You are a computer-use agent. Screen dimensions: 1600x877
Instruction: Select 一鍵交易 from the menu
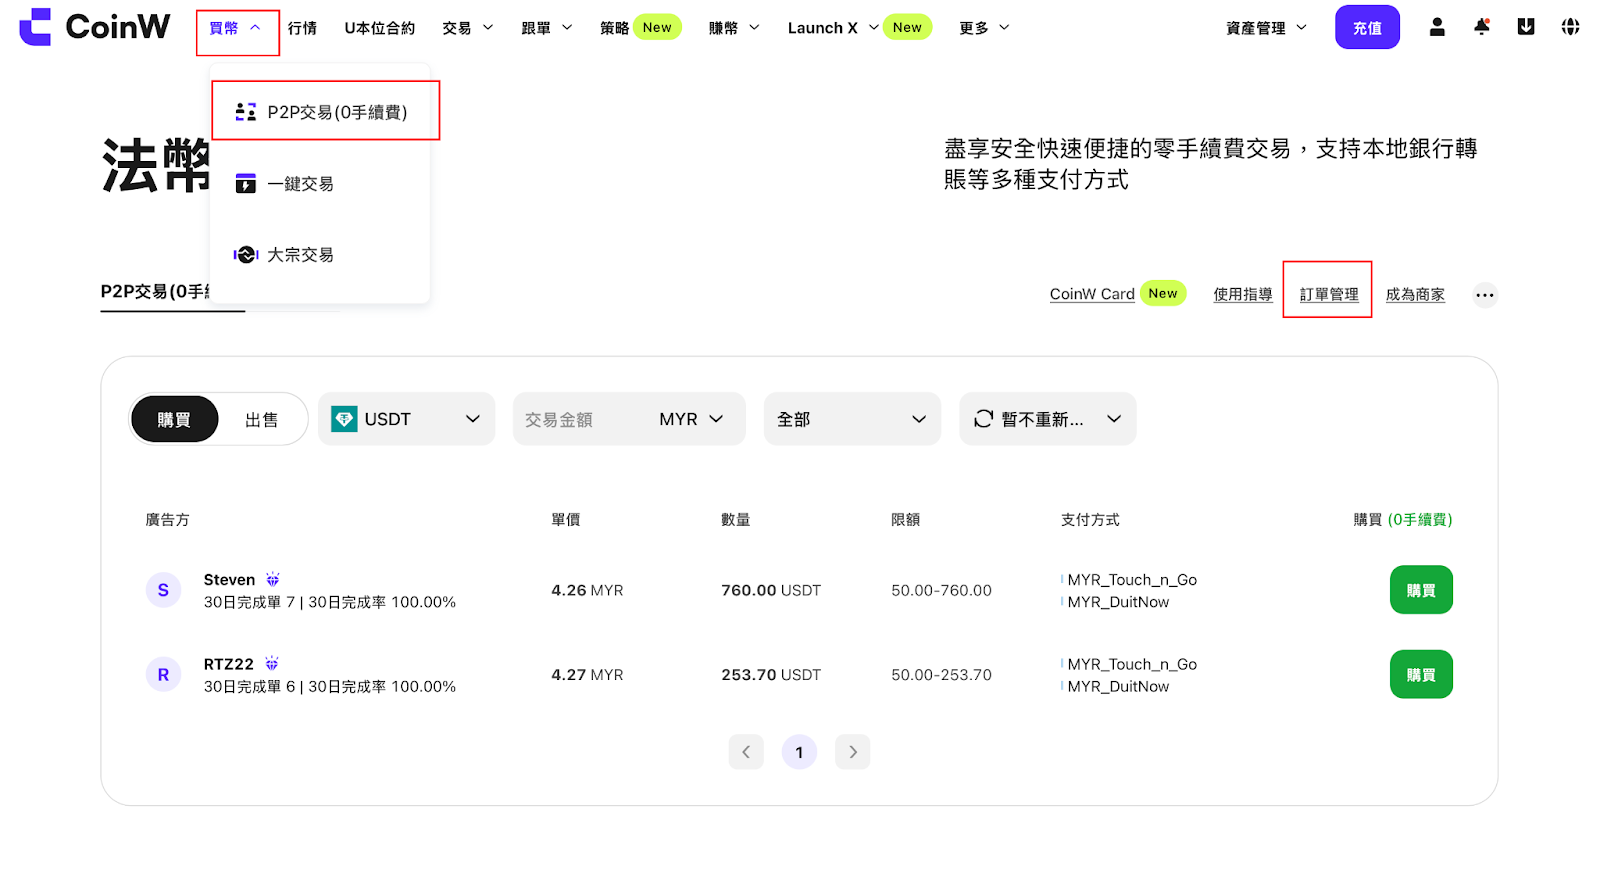tap(320, 183)
